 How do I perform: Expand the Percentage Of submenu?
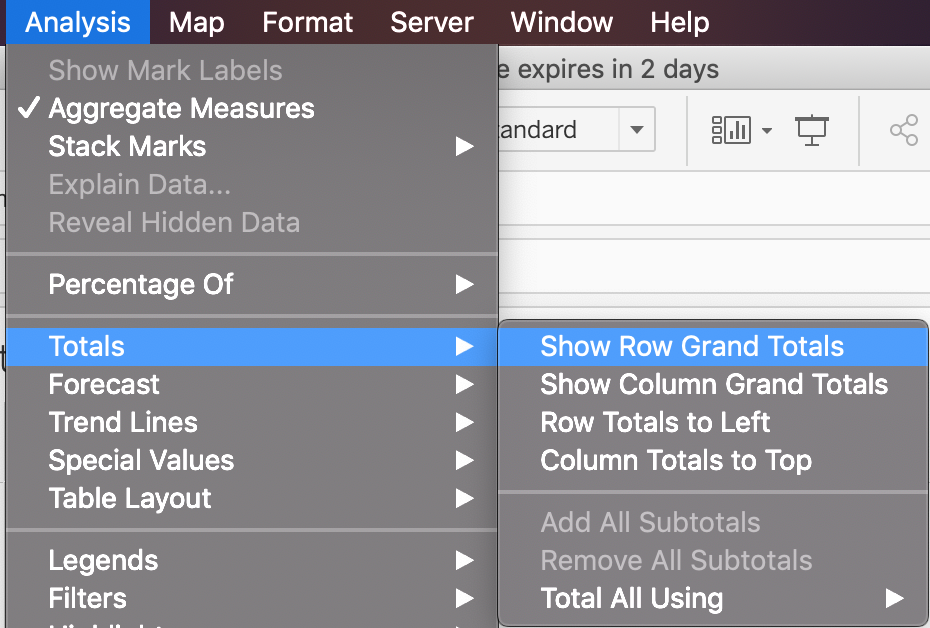click(x=141, y=284)
